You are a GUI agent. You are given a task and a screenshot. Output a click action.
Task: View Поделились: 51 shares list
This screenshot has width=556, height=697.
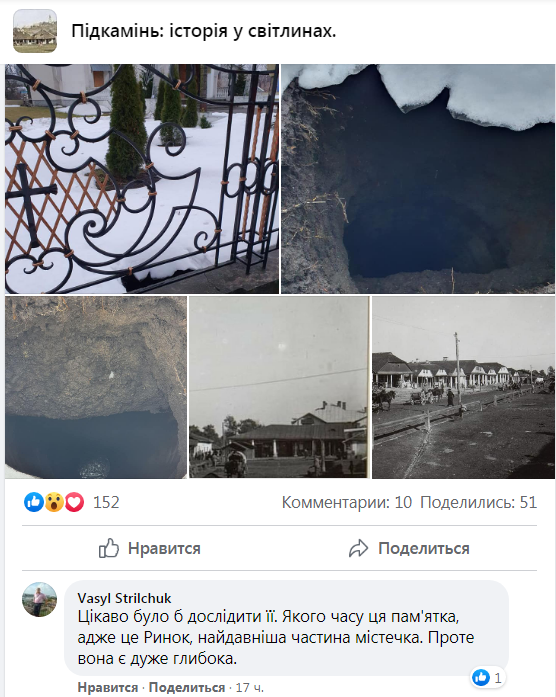(x=479, y=502)
